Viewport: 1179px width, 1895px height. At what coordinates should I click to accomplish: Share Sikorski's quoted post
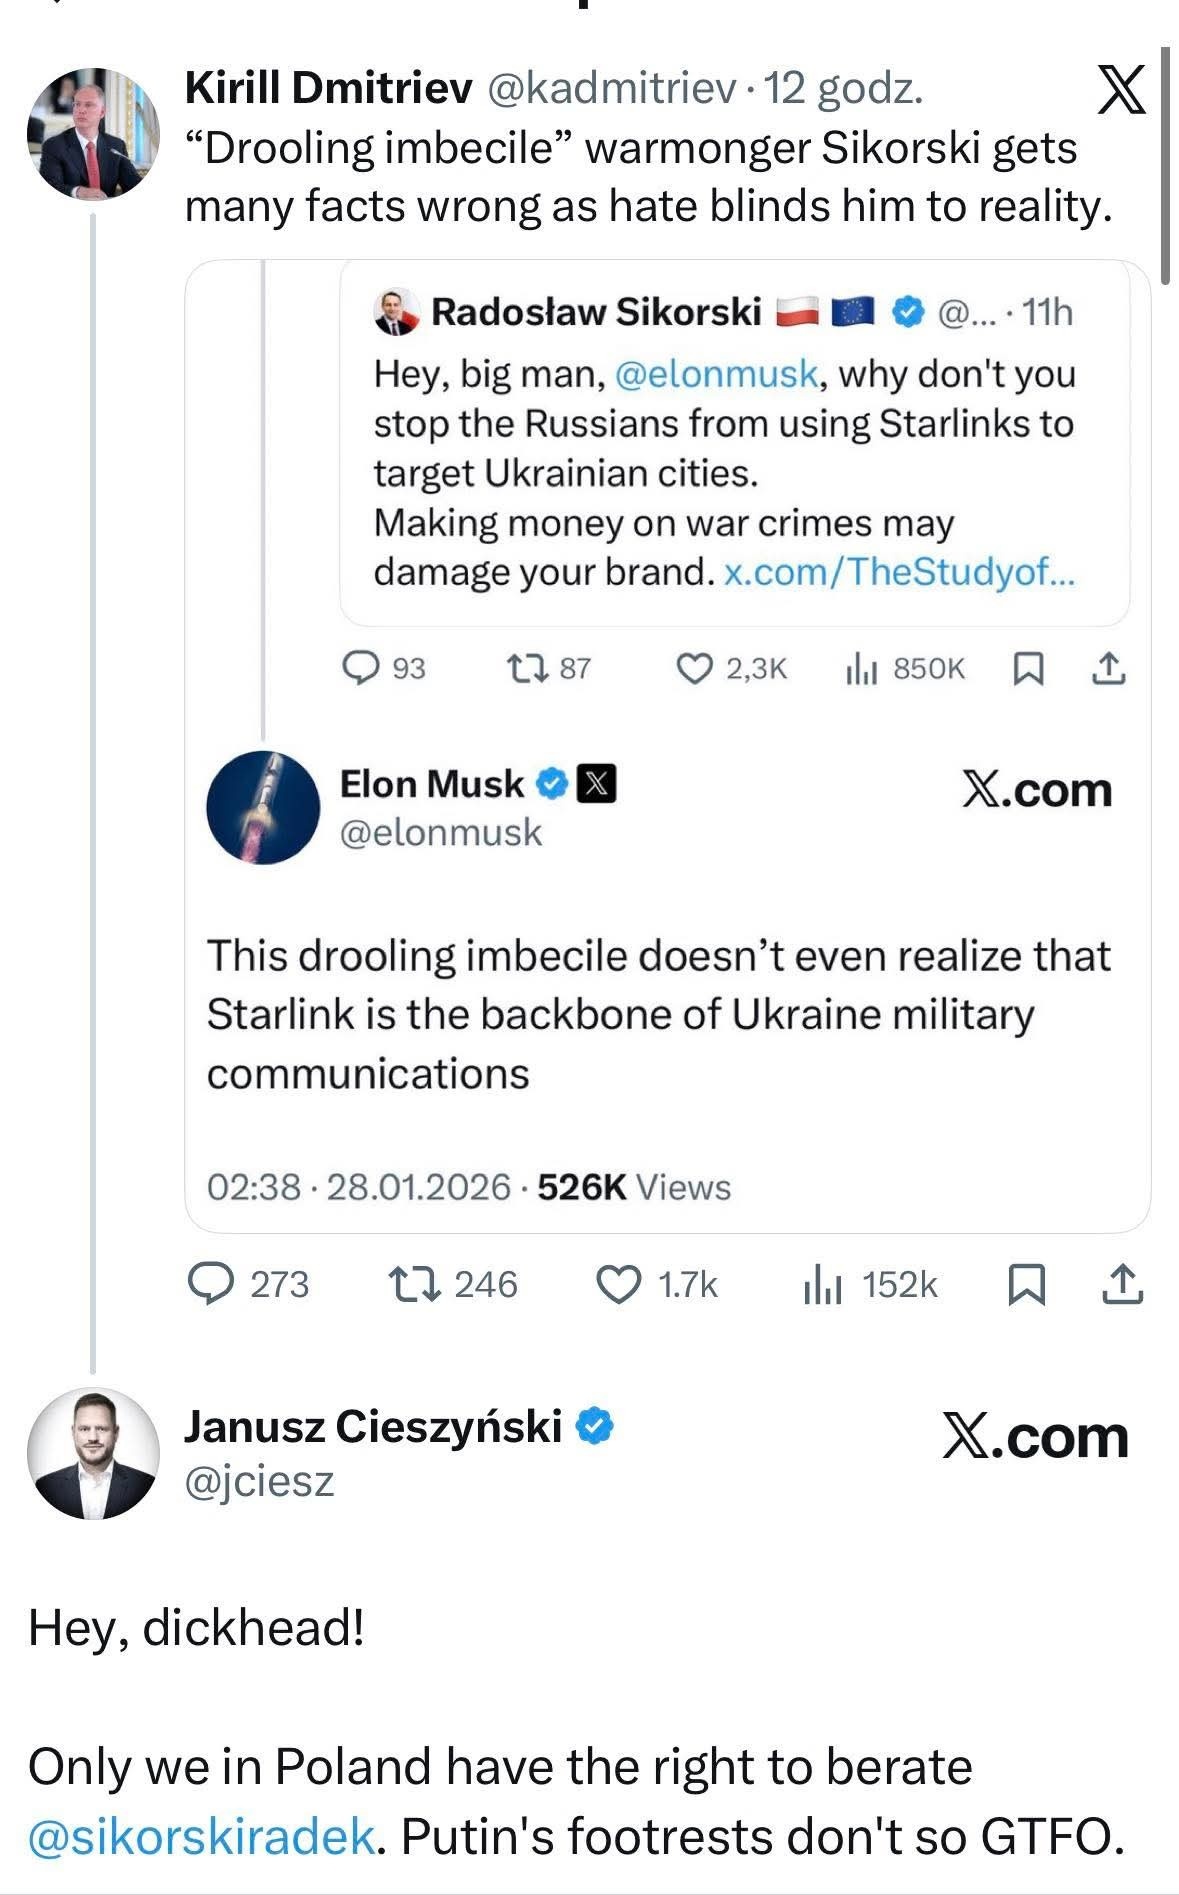1107,668
